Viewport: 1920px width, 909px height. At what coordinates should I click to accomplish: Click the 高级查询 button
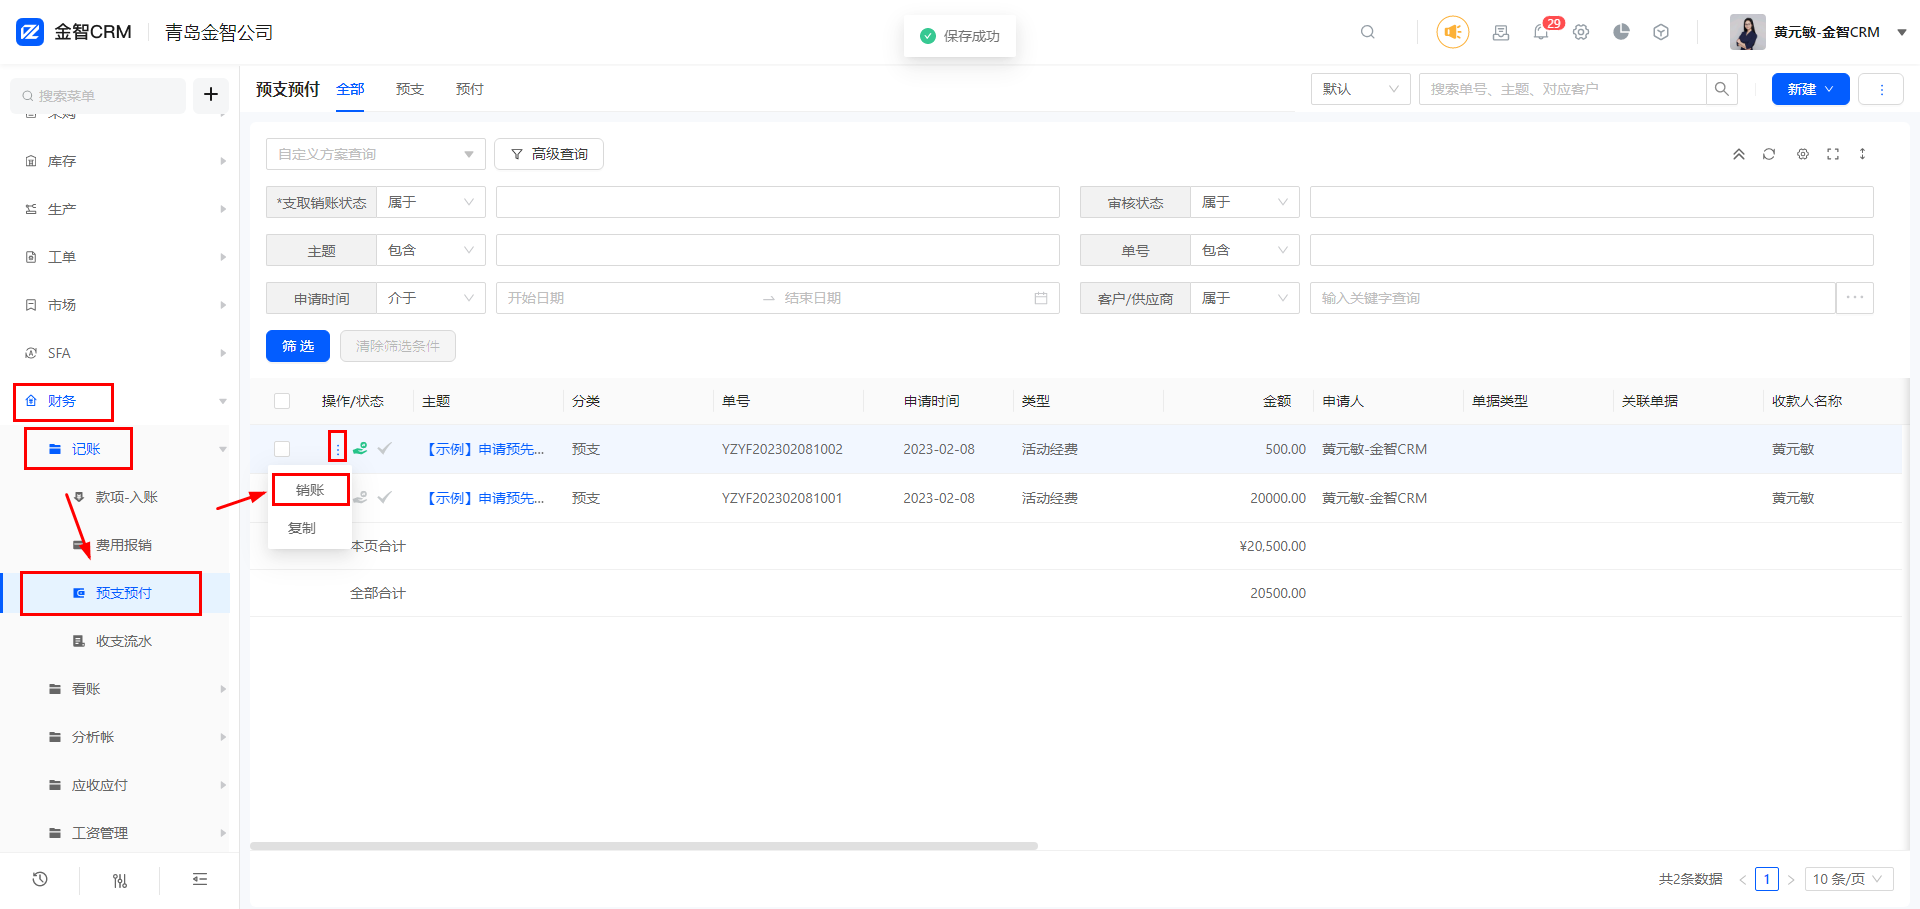tap(549, 154)
